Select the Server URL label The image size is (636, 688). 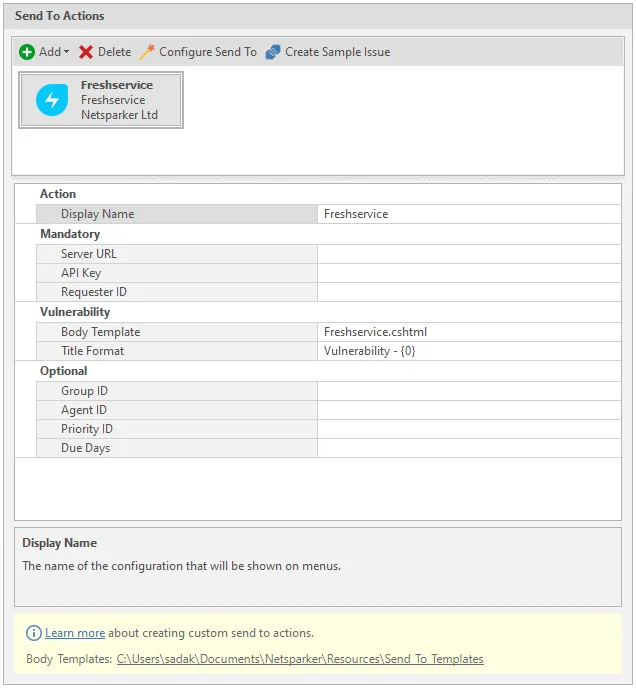click(x=89, y=254)
